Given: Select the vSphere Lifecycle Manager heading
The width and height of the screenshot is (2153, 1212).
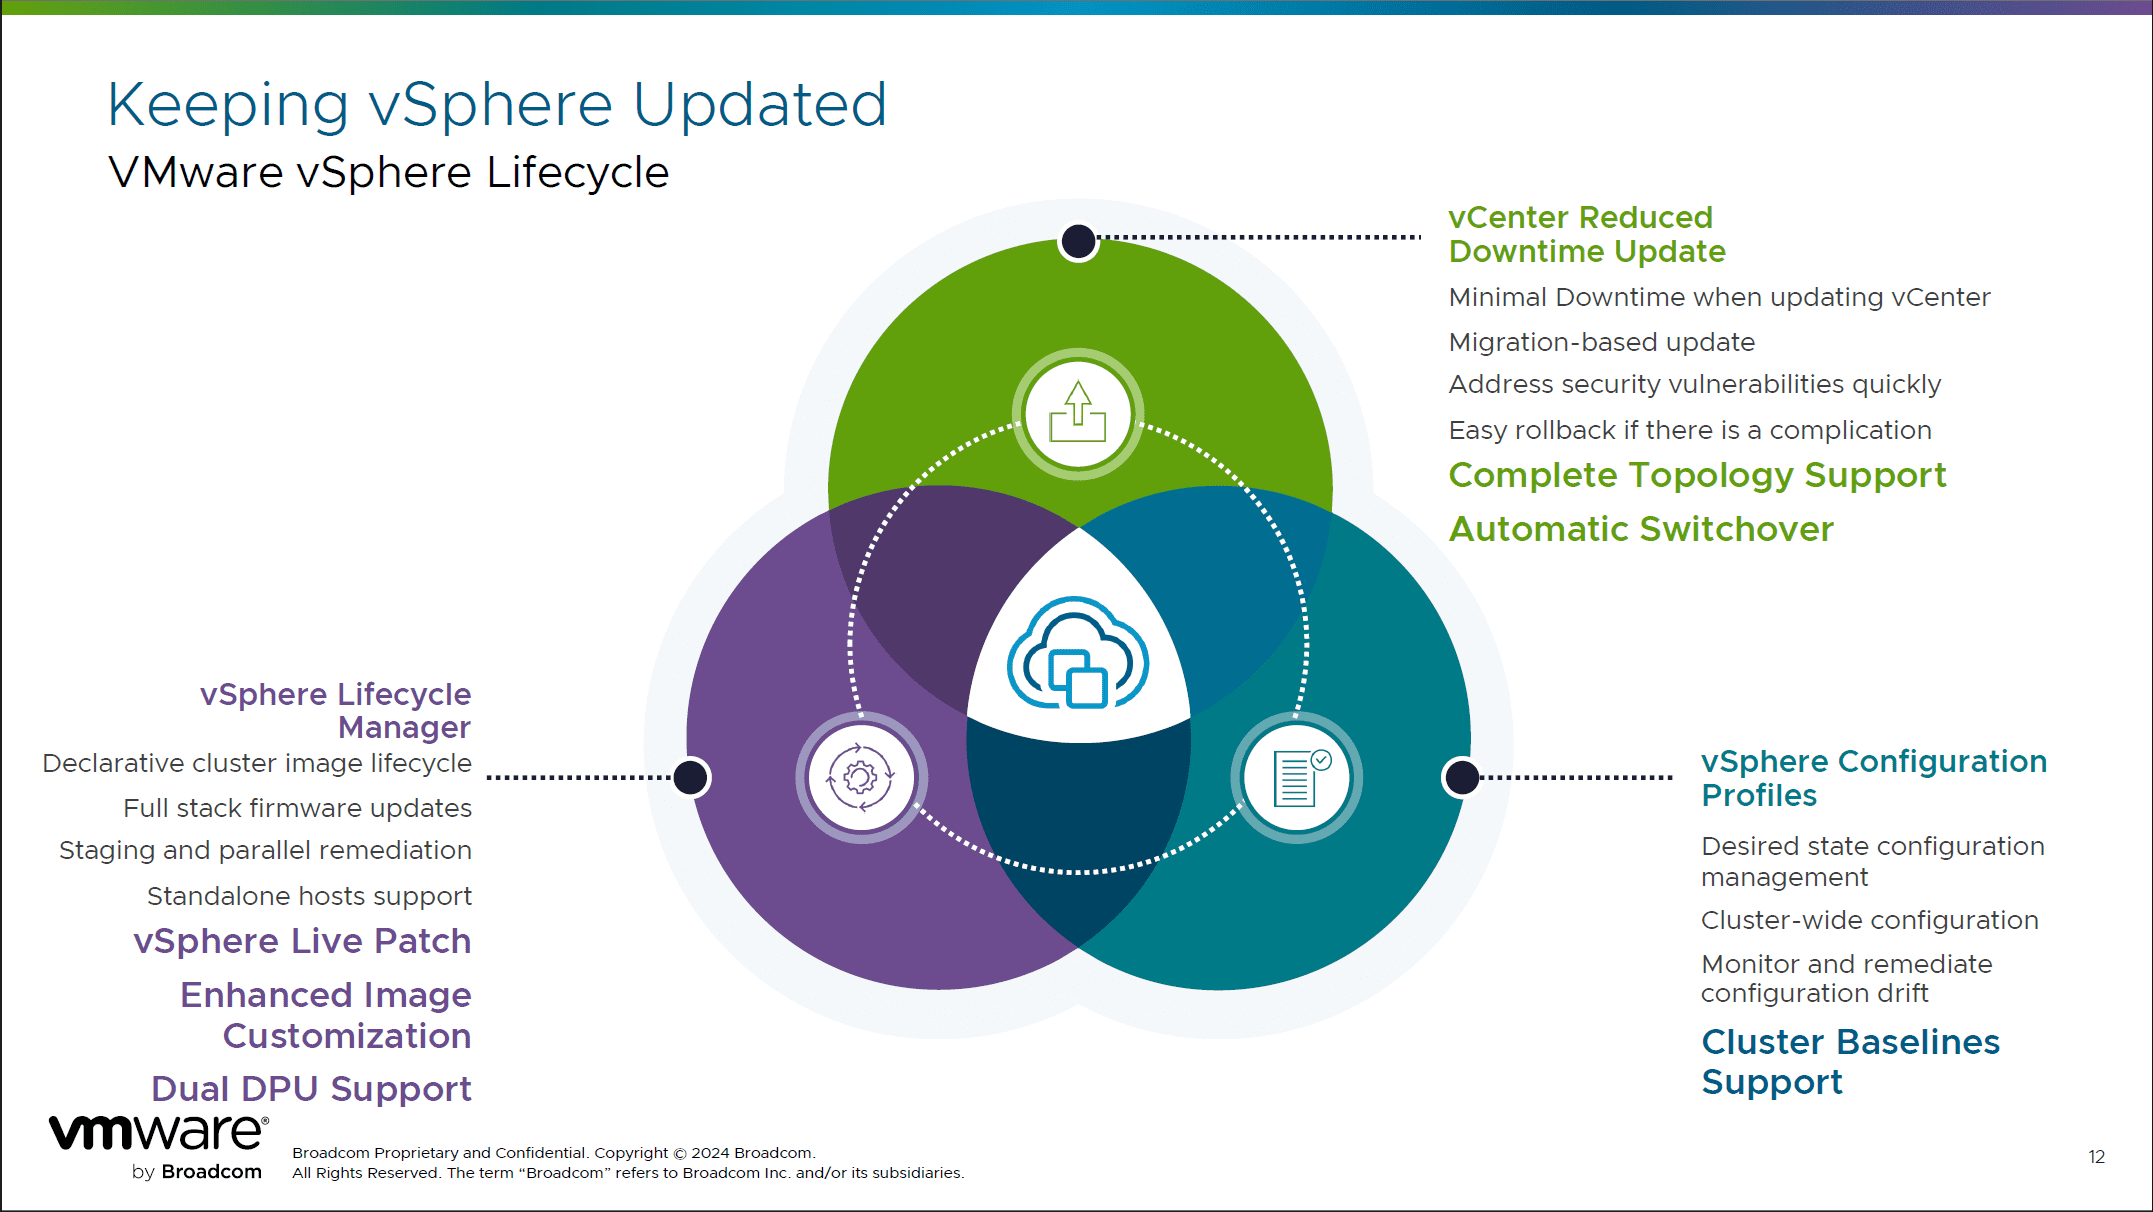Looking at the screenshot, I should (335, 710).
